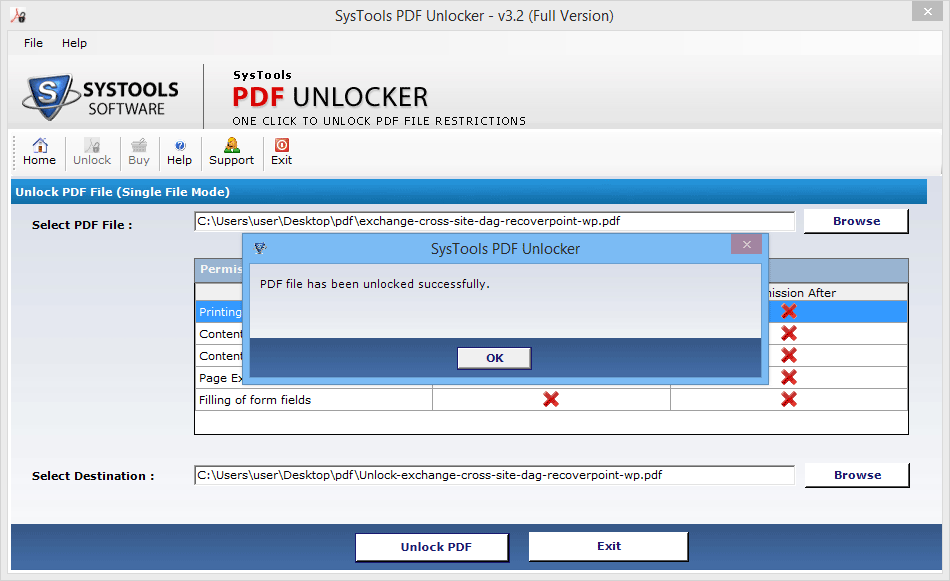Click the Home toolbar icon

[x=40, y=145]
